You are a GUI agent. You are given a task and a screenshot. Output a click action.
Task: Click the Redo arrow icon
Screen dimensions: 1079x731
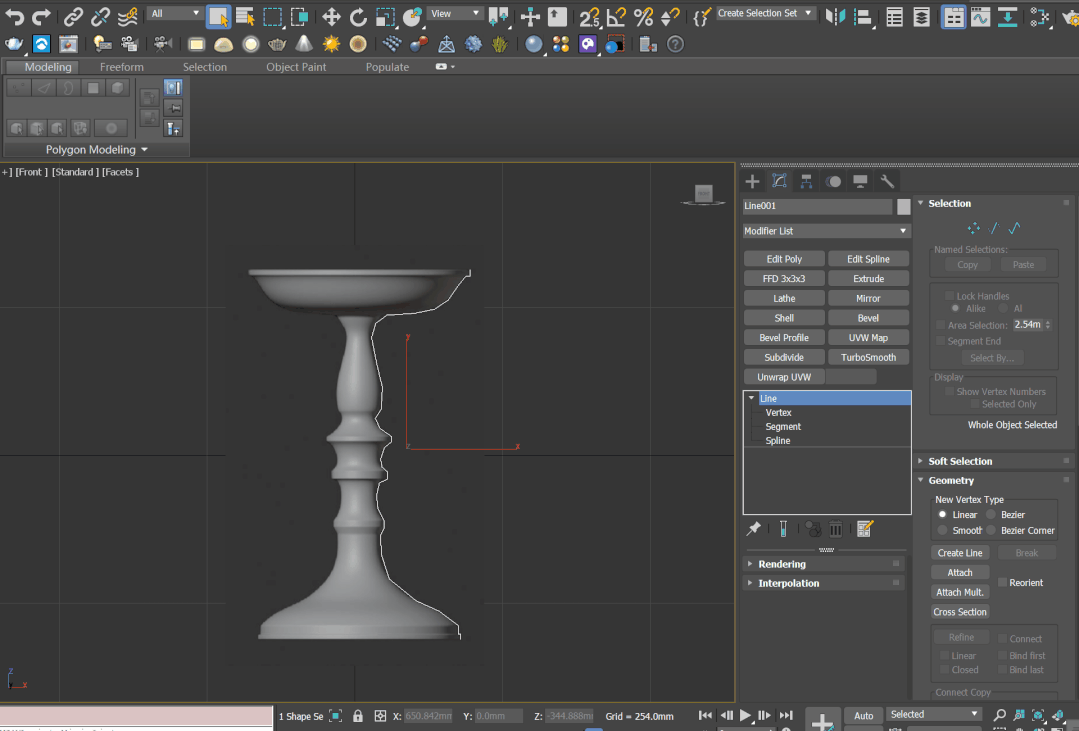click(41, 16)
